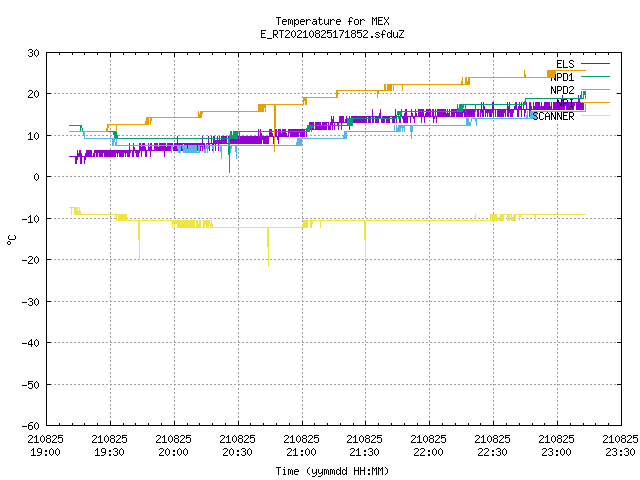Image resolution: width=640 pixels, height=480 pixels.
Task: Click the yellow SCANNER legend line sample
Action: pos(595,116)
